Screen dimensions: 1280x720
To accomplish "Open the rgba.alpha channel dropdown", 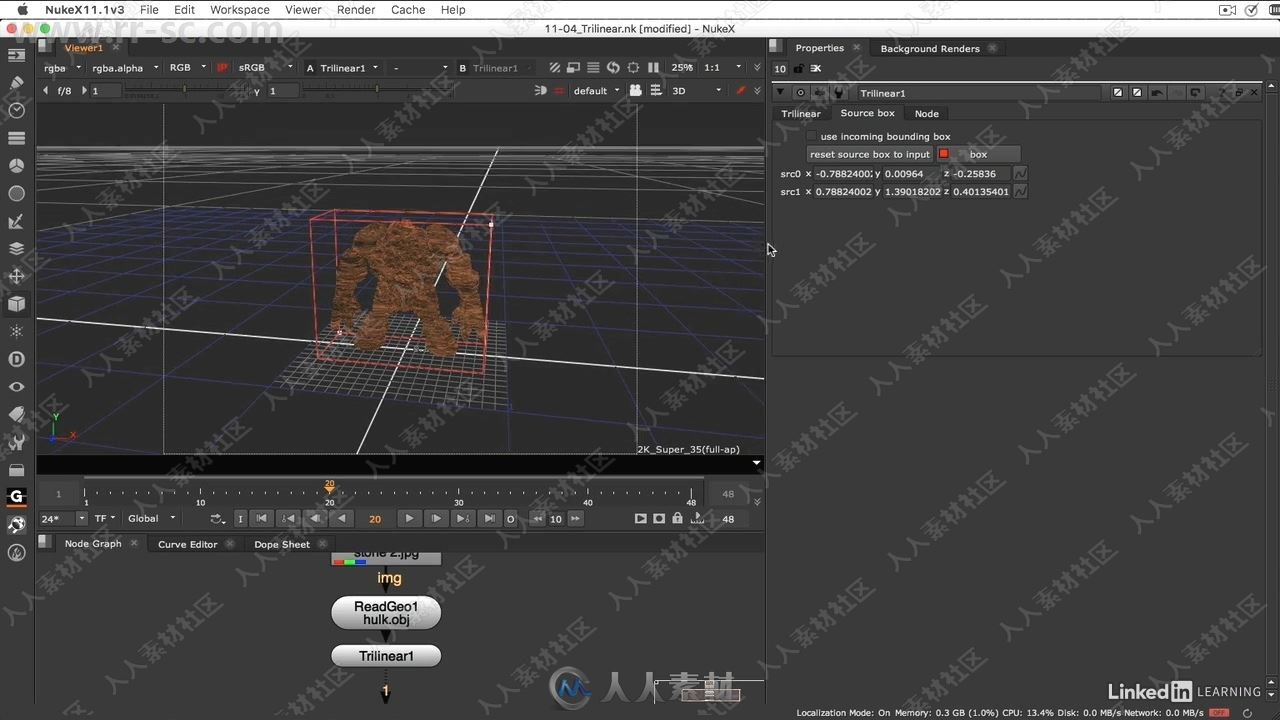I will coord(125,68).
